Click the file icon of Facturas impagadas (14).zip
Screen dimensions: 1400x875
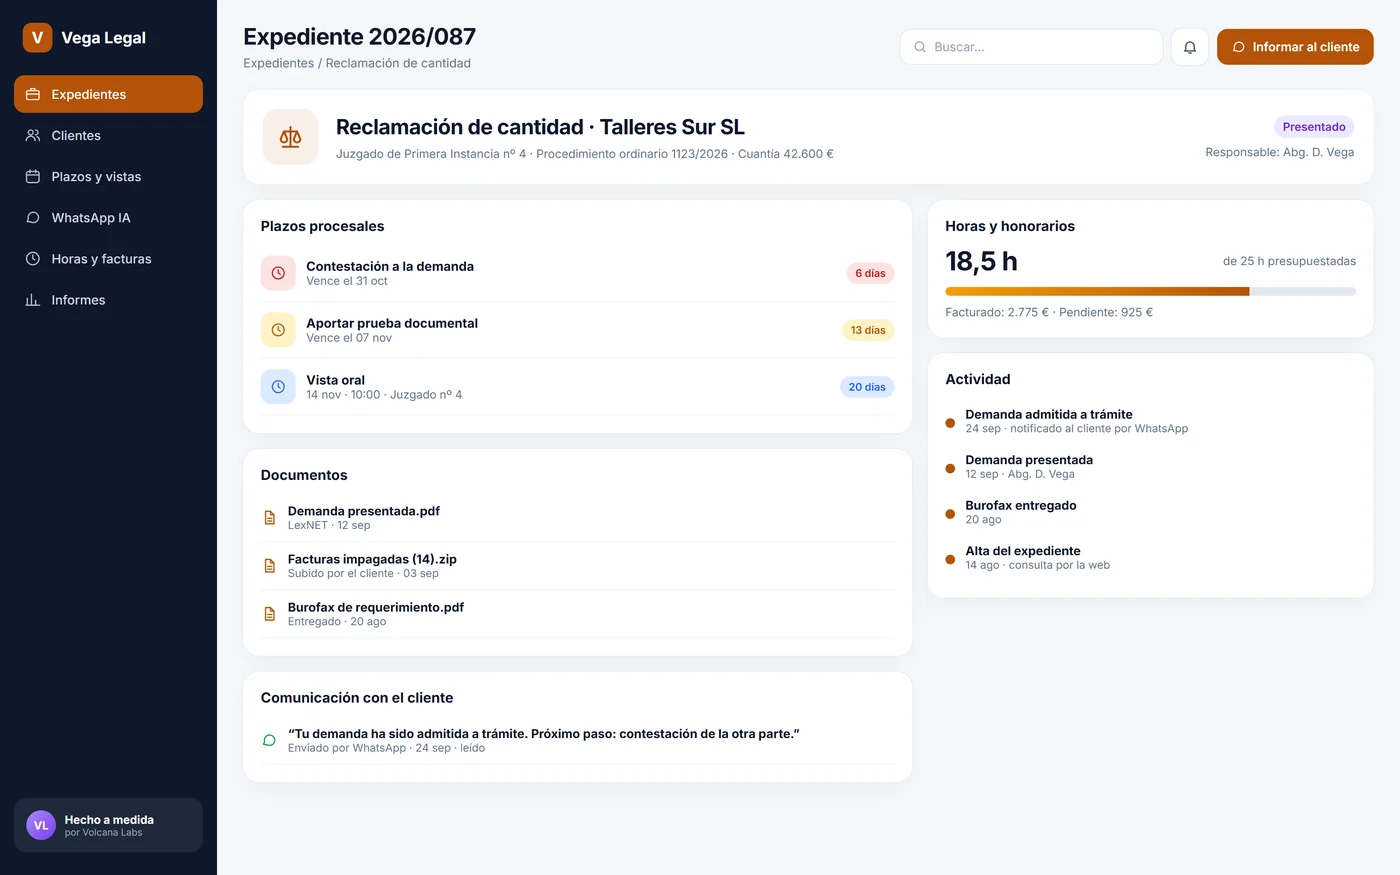[x=269, y=566]
